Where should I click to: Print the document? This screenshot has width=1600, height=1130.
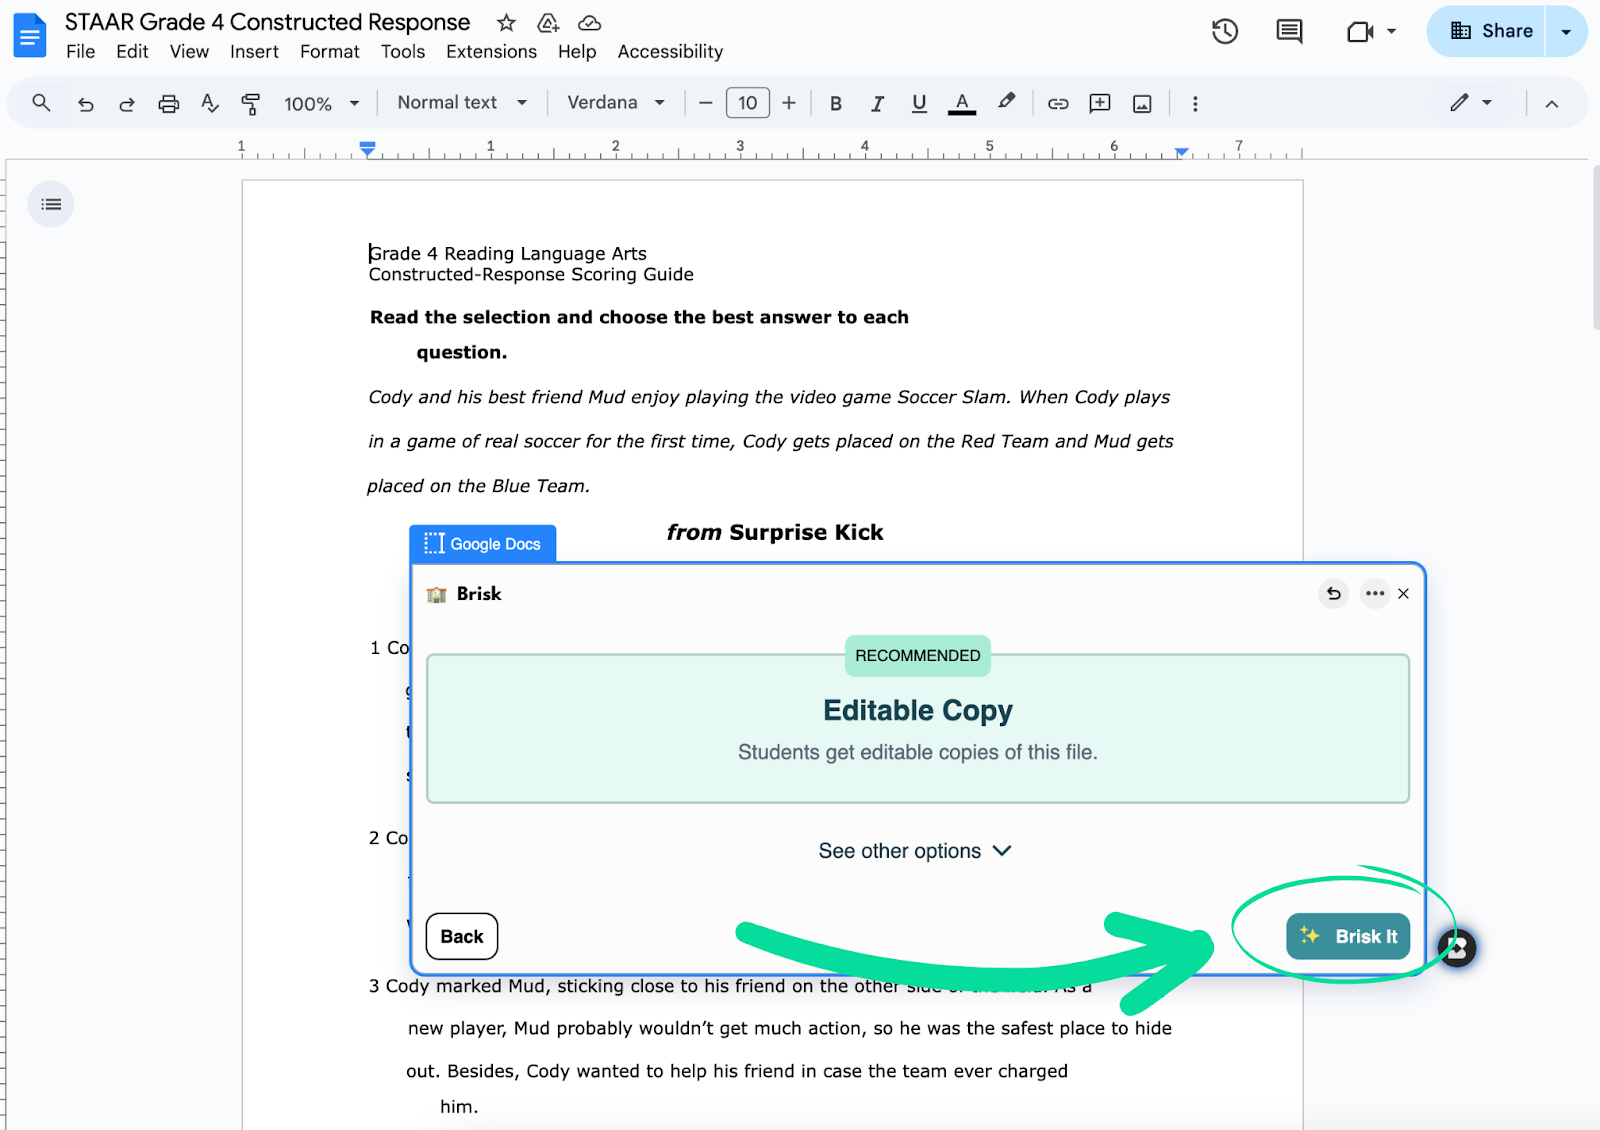click(x=169, y=103)
